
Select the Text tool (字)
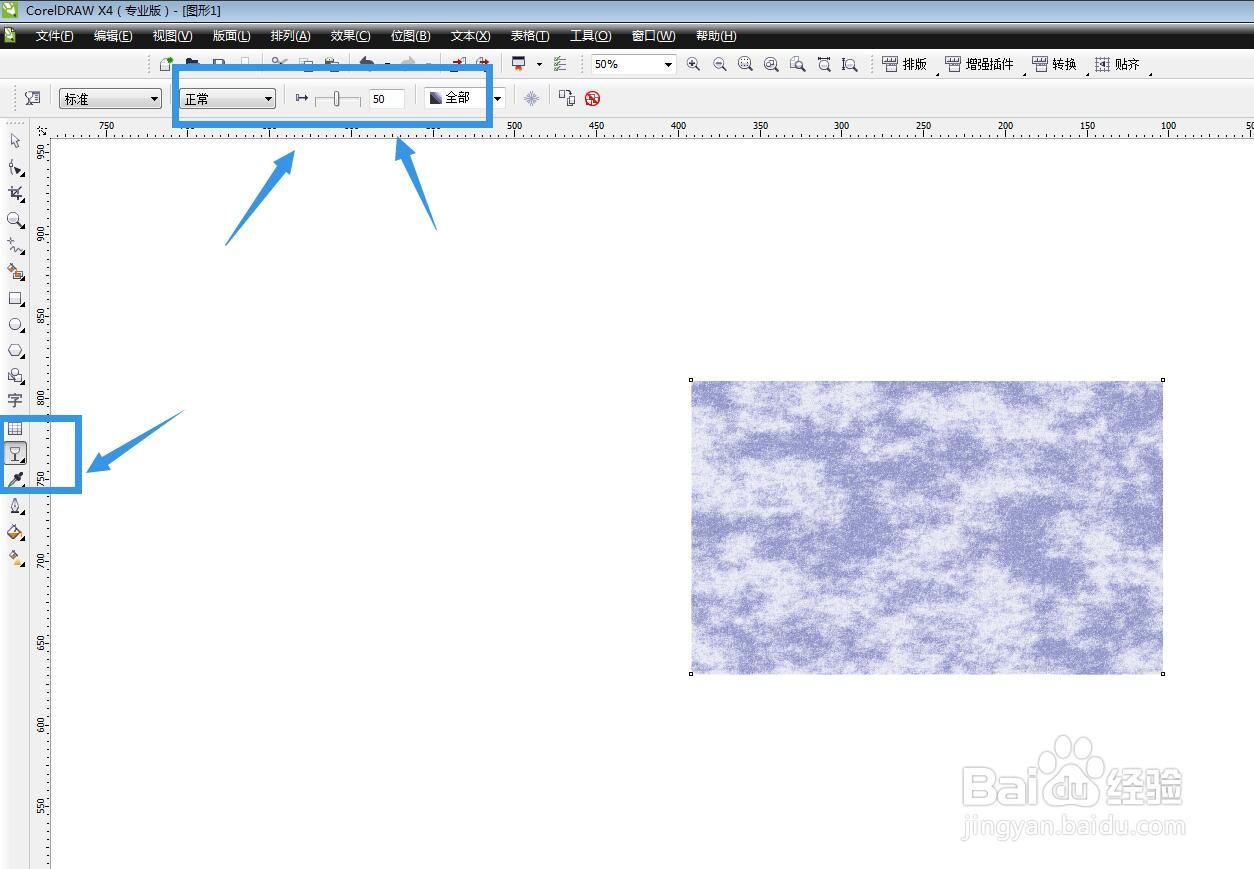pos(15,401)
